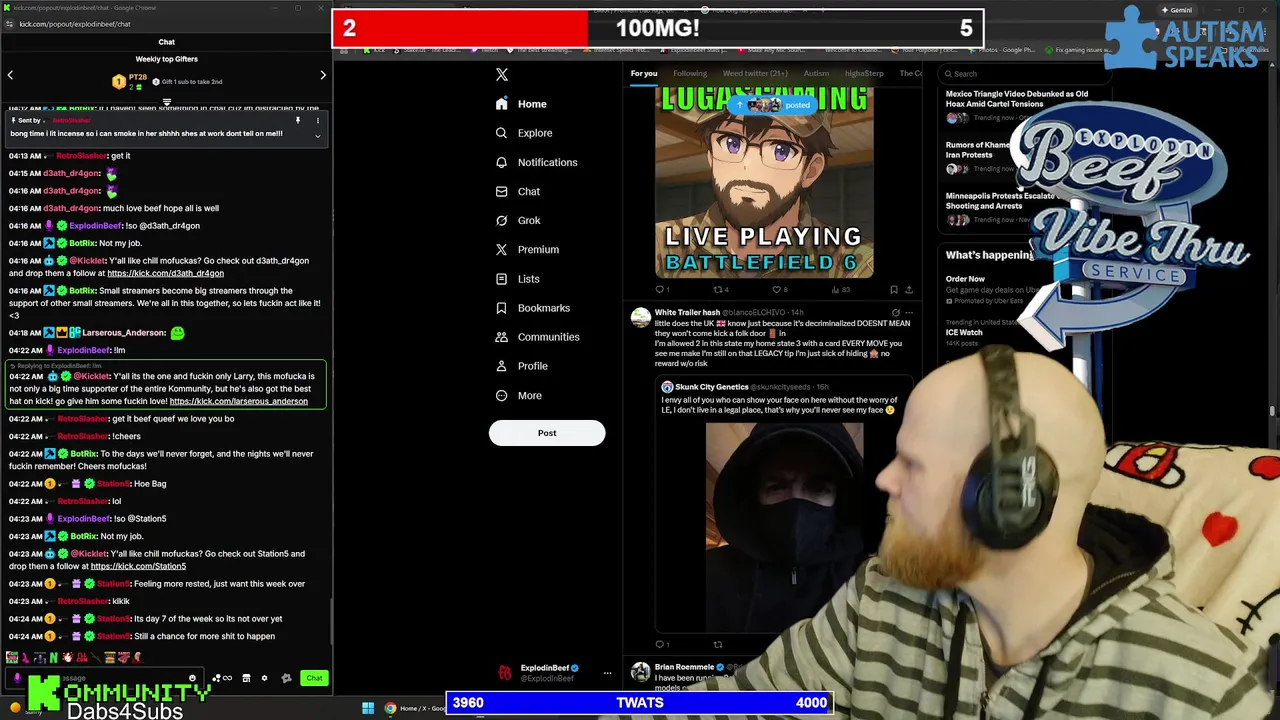Open site info icon in Kick address bar
Image resolution: width=1280 pixels, height=720 pixels.
(11, 24)
